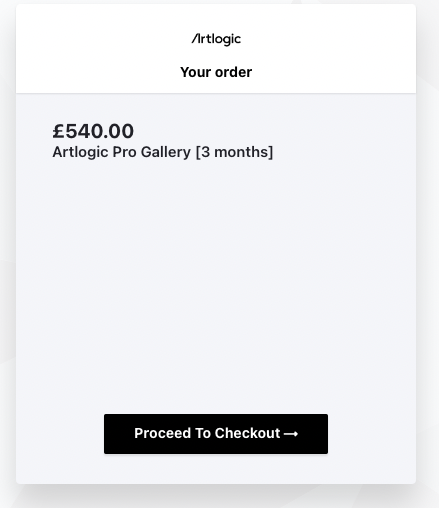Click the .00 decimals of the price
The height and width of the screenshot is (508, 439).
[118, 131]
